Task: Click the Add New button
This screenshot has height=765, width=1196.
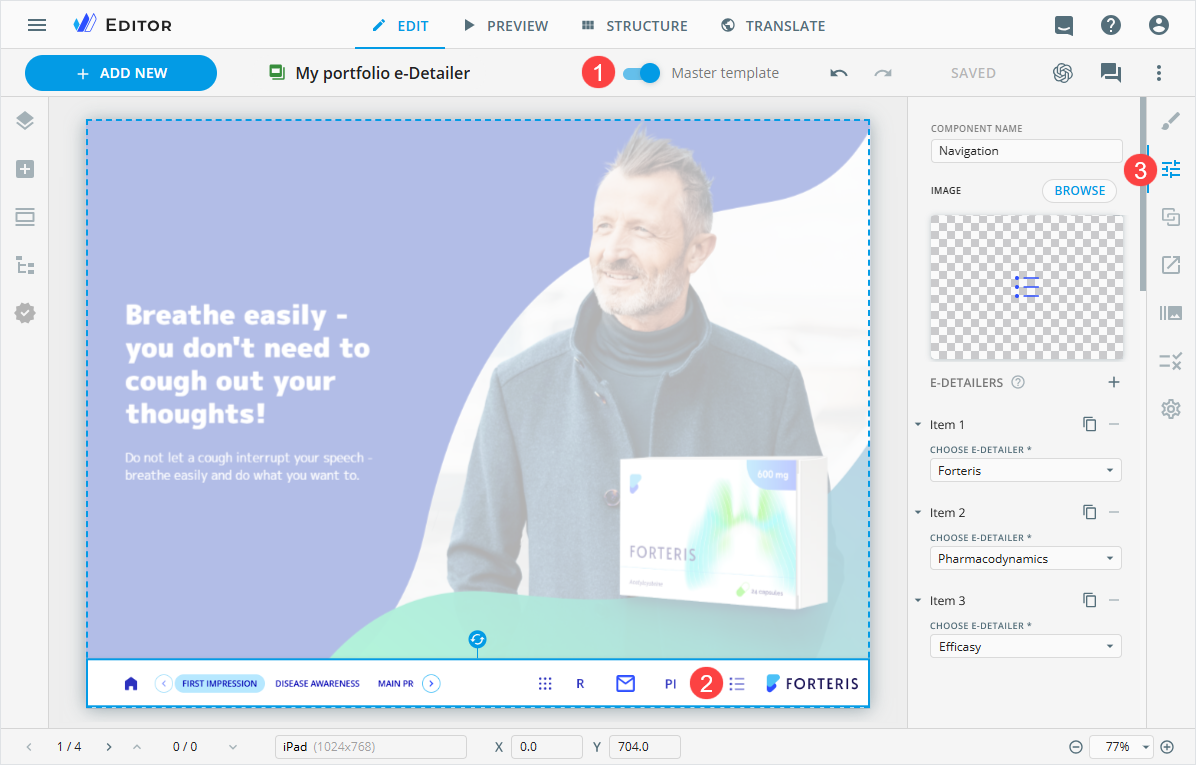Action: 121,73
